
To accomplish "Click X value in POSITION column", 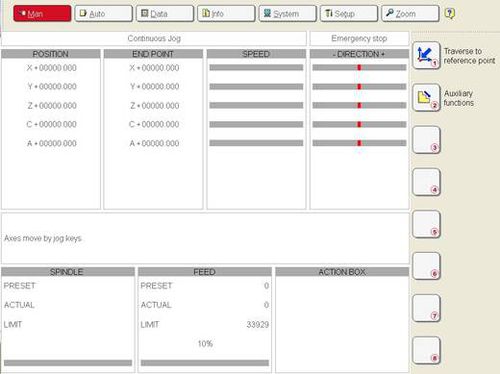I will pyautogui.click(x=52, y=68).
